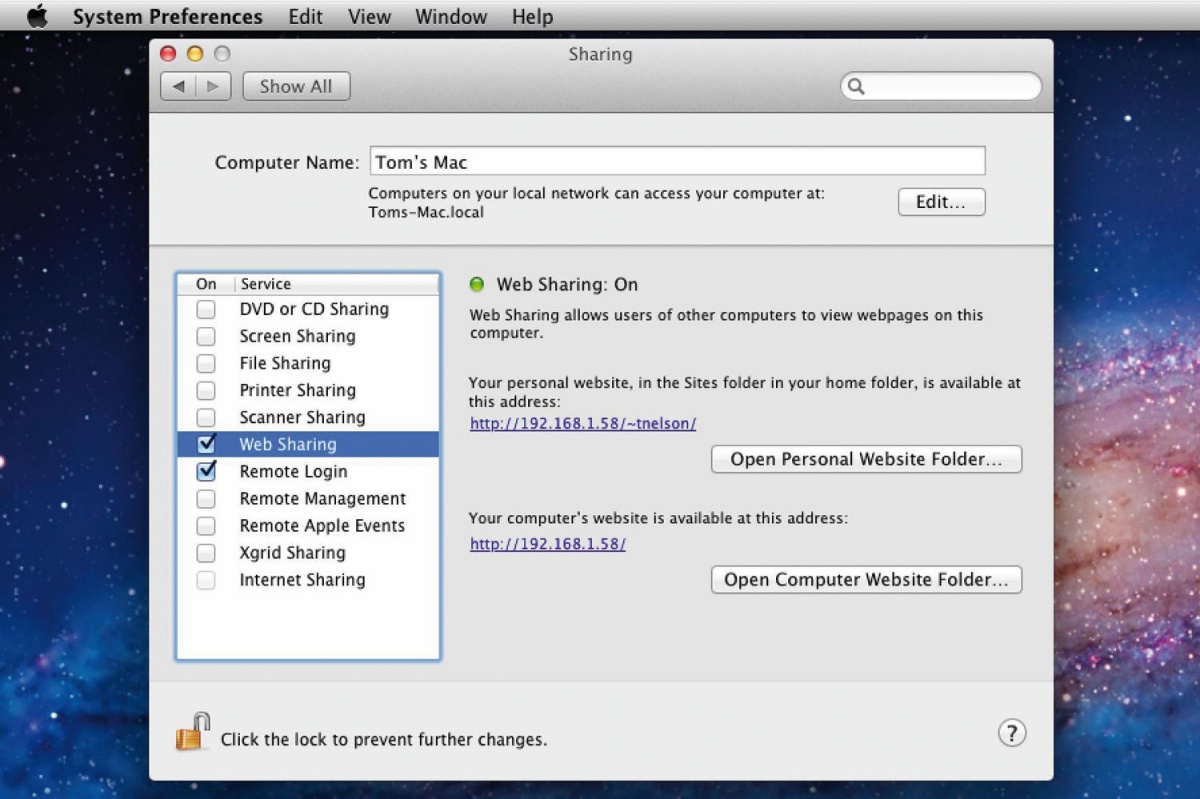Open the Edit menu
The width and height of the screenshot is (1200, 799).
305,17
